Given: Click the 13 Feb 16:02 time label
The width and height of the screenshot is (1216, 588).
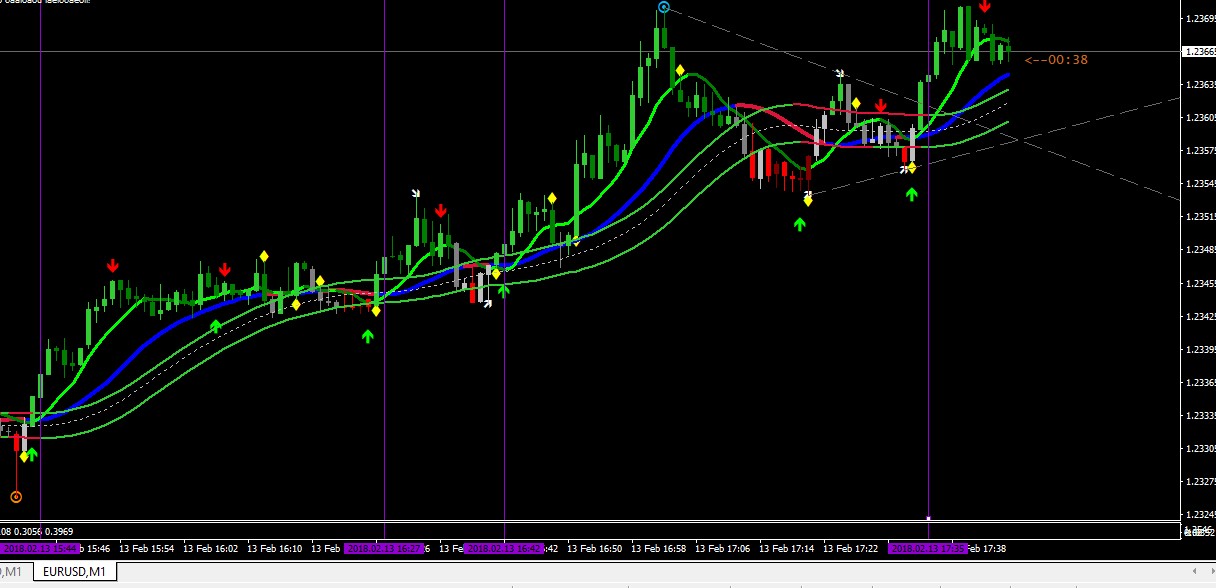Looking at the screenshot, I should [211, 548].
